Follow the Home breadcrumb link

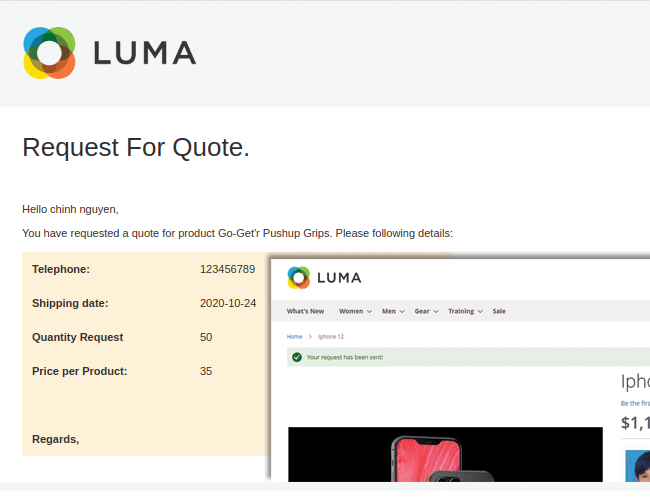(294, 337)
